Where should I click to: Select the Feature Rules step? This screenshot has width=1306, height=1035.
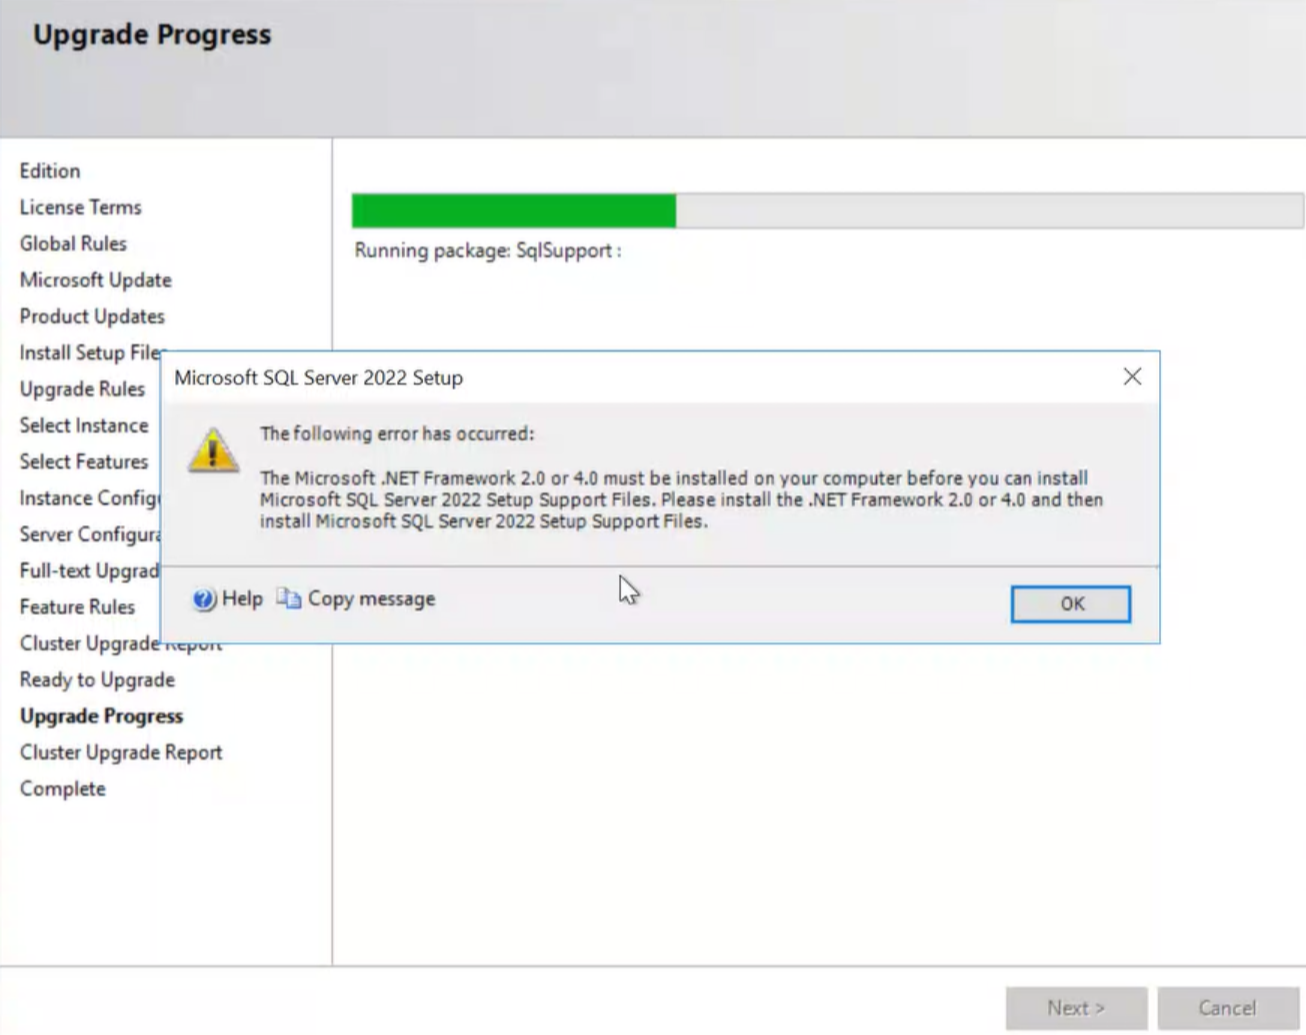pos(77,607)
